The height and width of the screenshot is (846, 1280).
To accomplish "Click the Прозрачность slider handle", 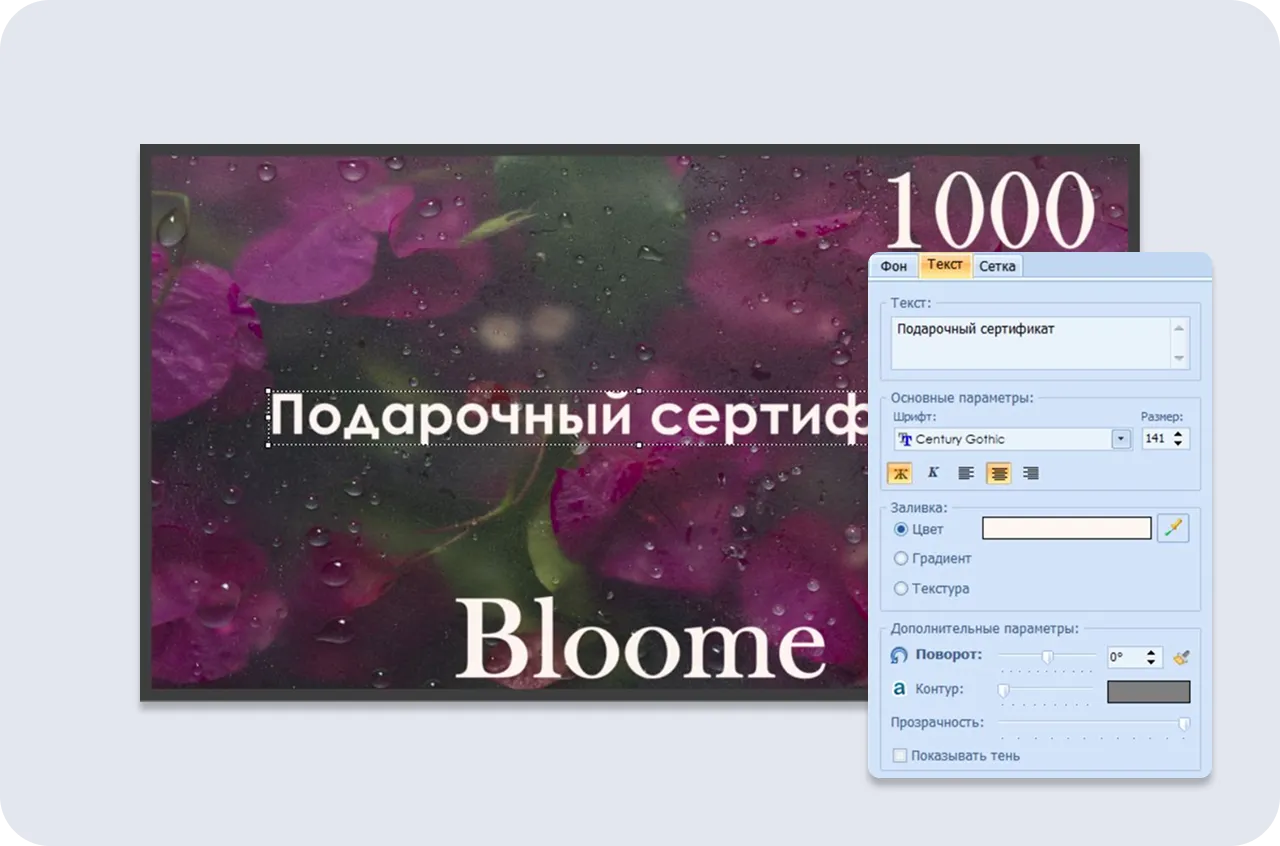I will (x=1184, y=723).
